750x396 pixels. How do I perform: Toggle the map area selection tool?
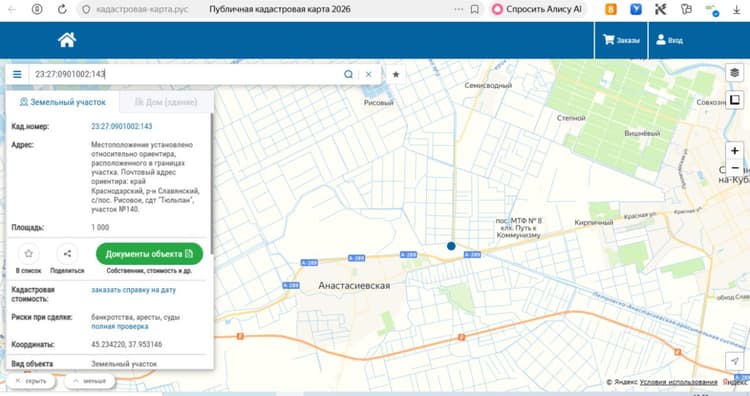735,99
